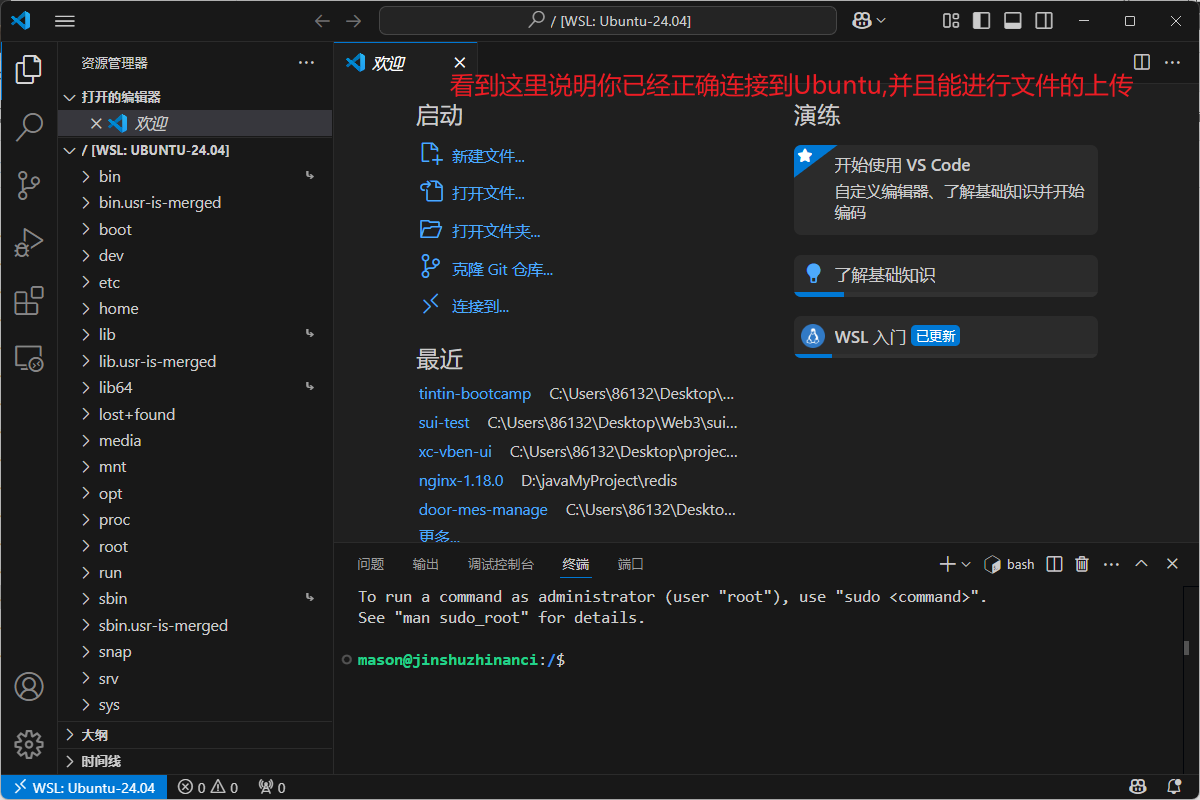Expand 大纲 outline section

click(x=195, y=734)
